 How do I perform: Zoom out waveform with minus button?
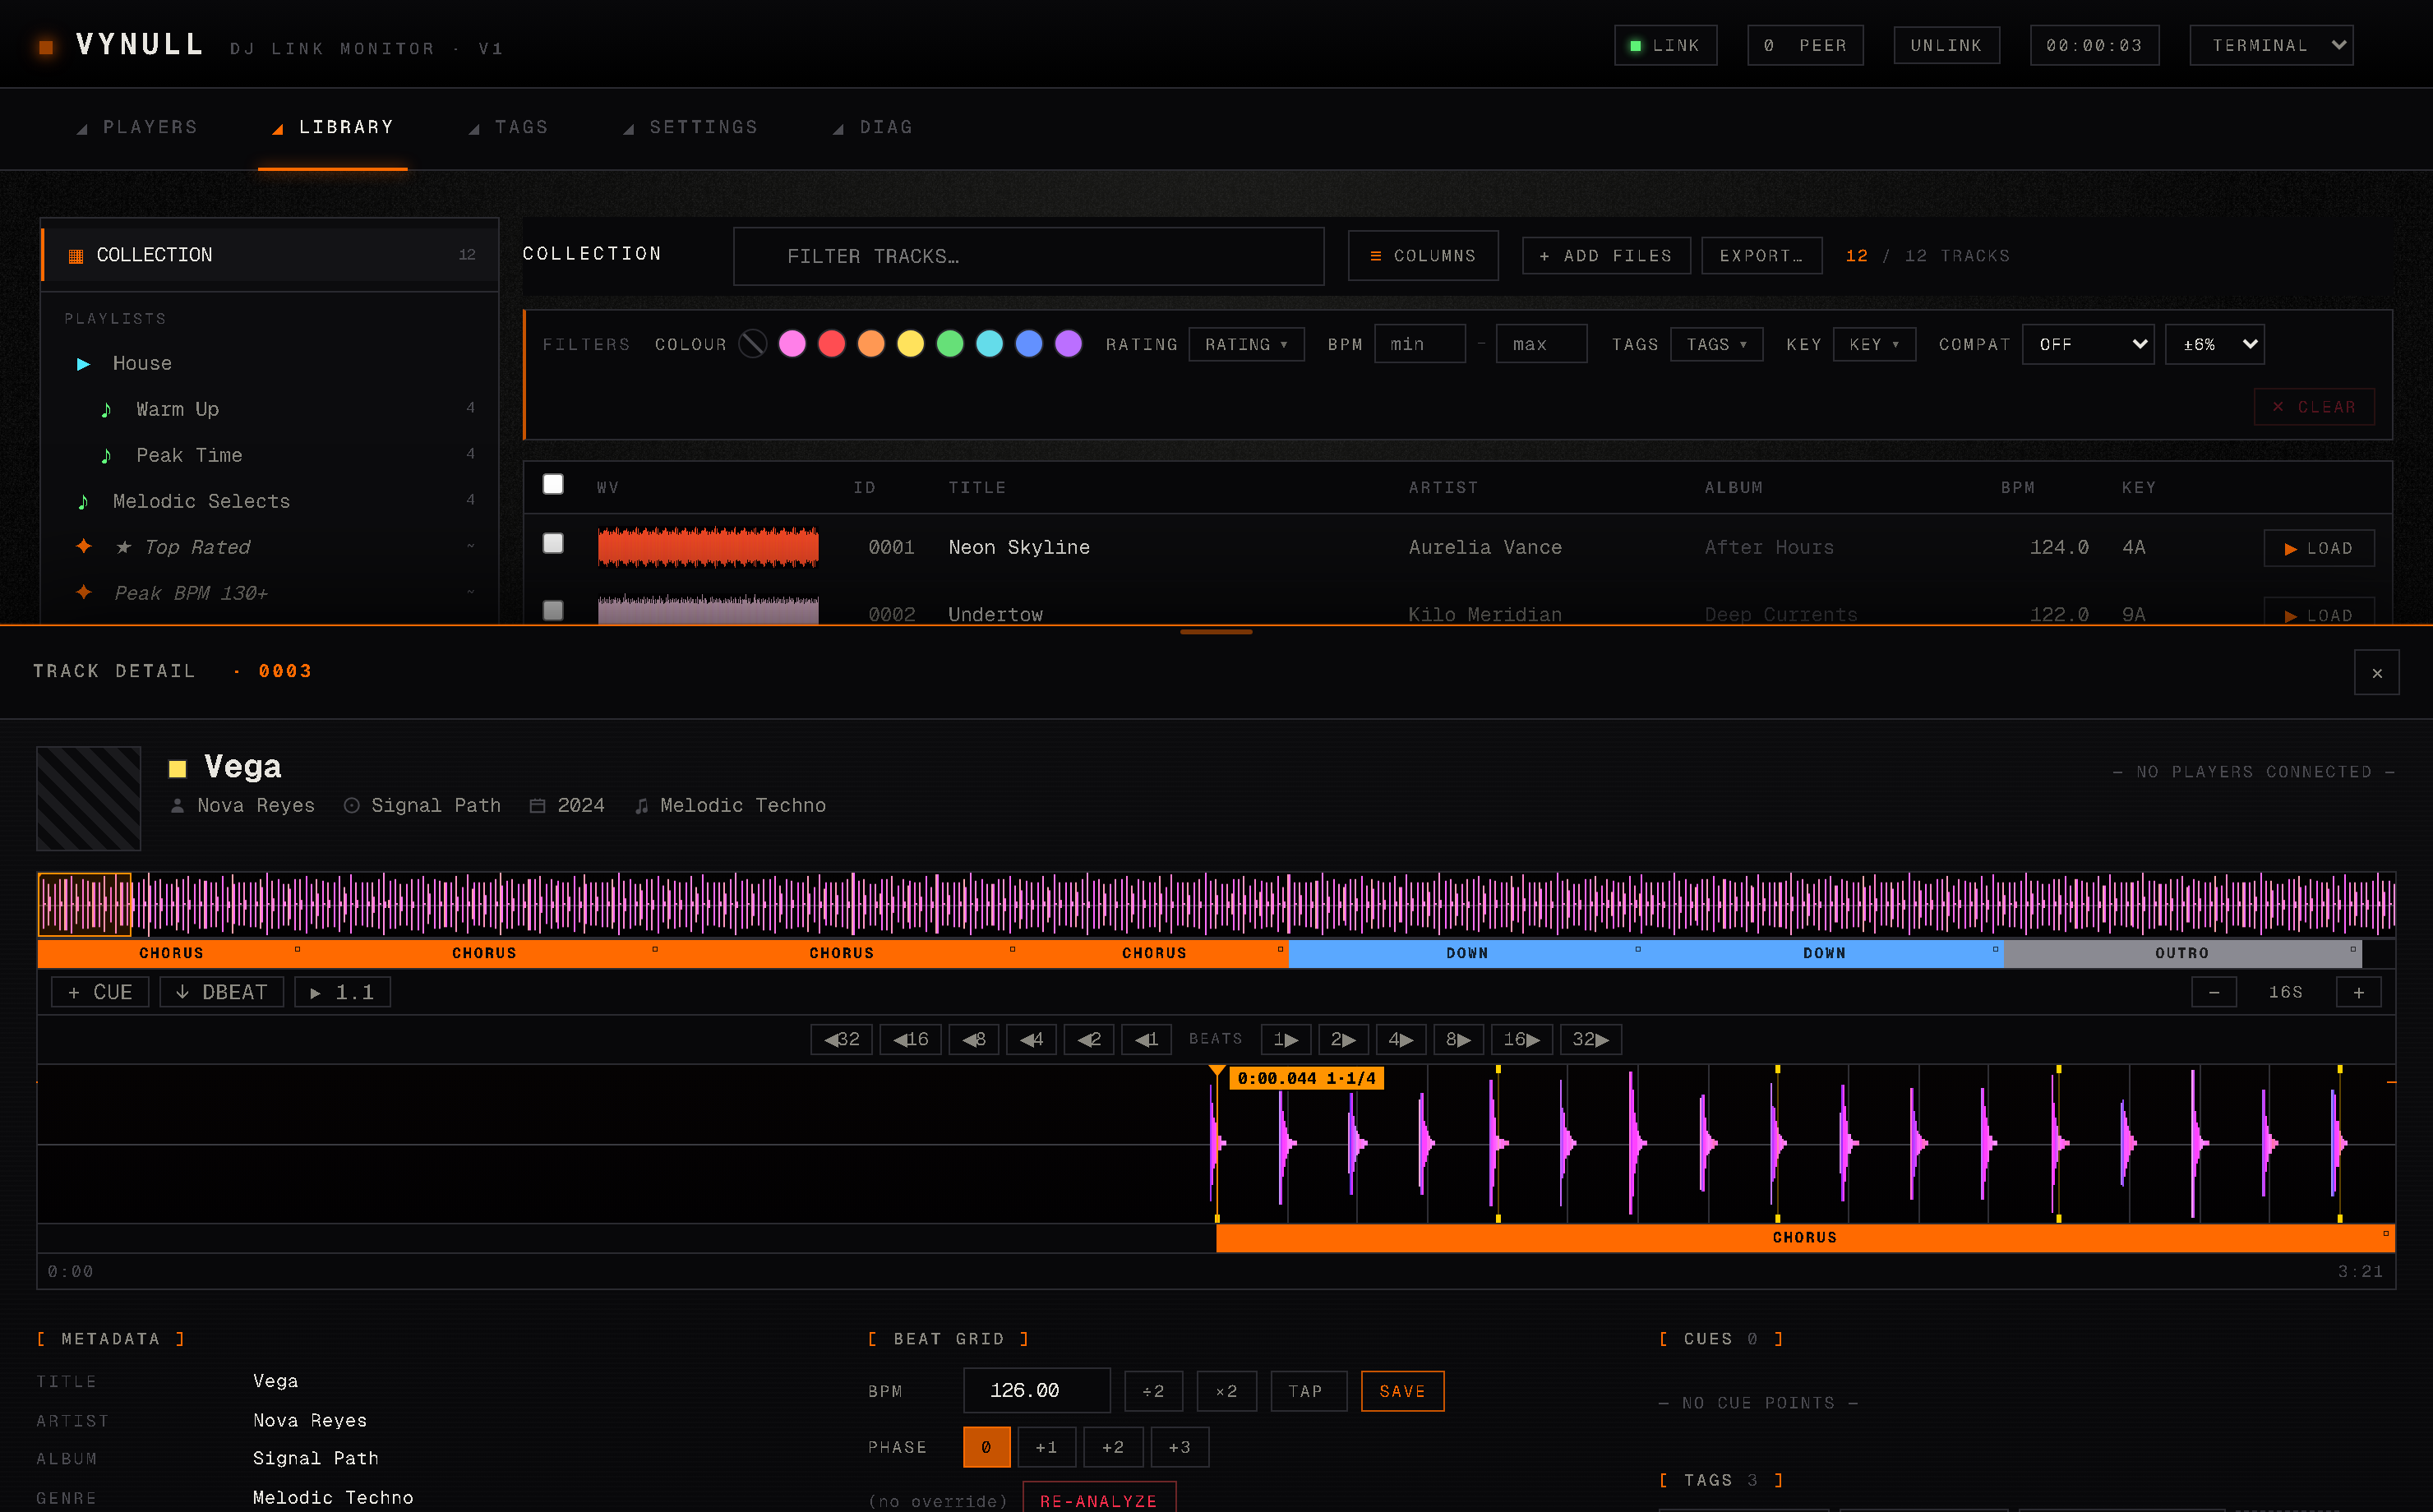tap(2214, 992)
